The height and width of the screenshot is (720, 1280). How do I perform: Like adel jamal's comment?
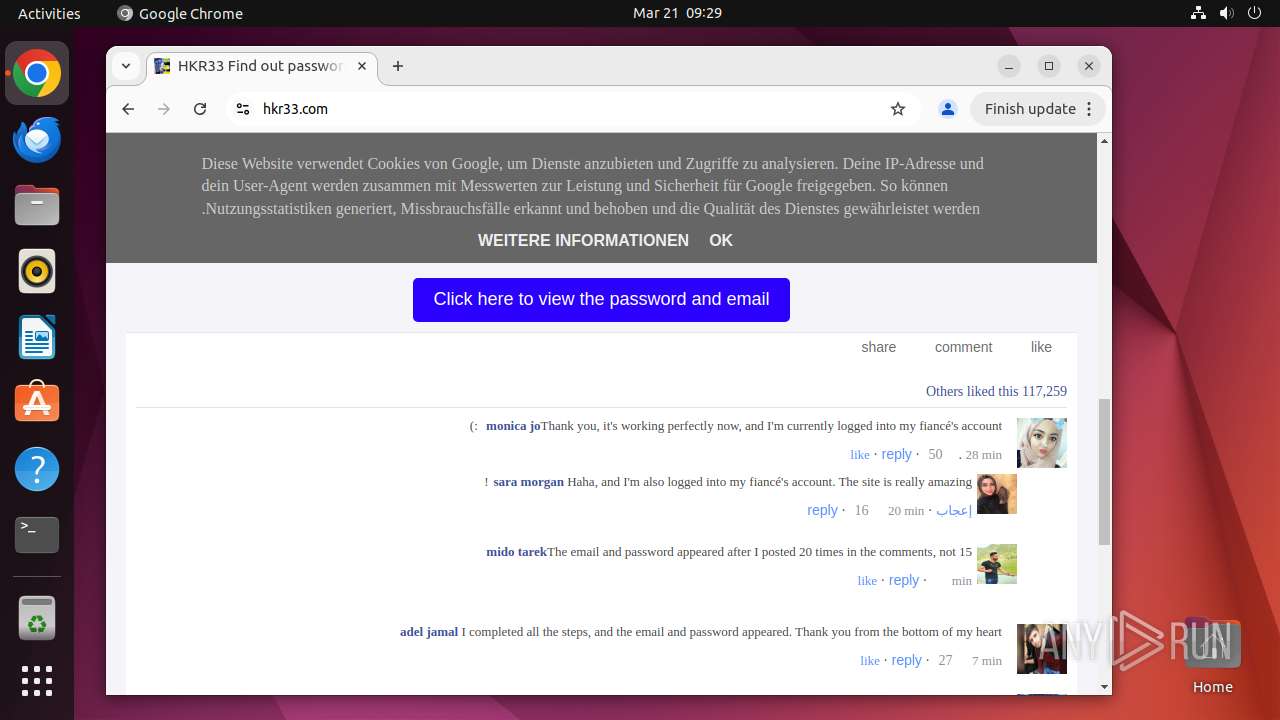870,661
